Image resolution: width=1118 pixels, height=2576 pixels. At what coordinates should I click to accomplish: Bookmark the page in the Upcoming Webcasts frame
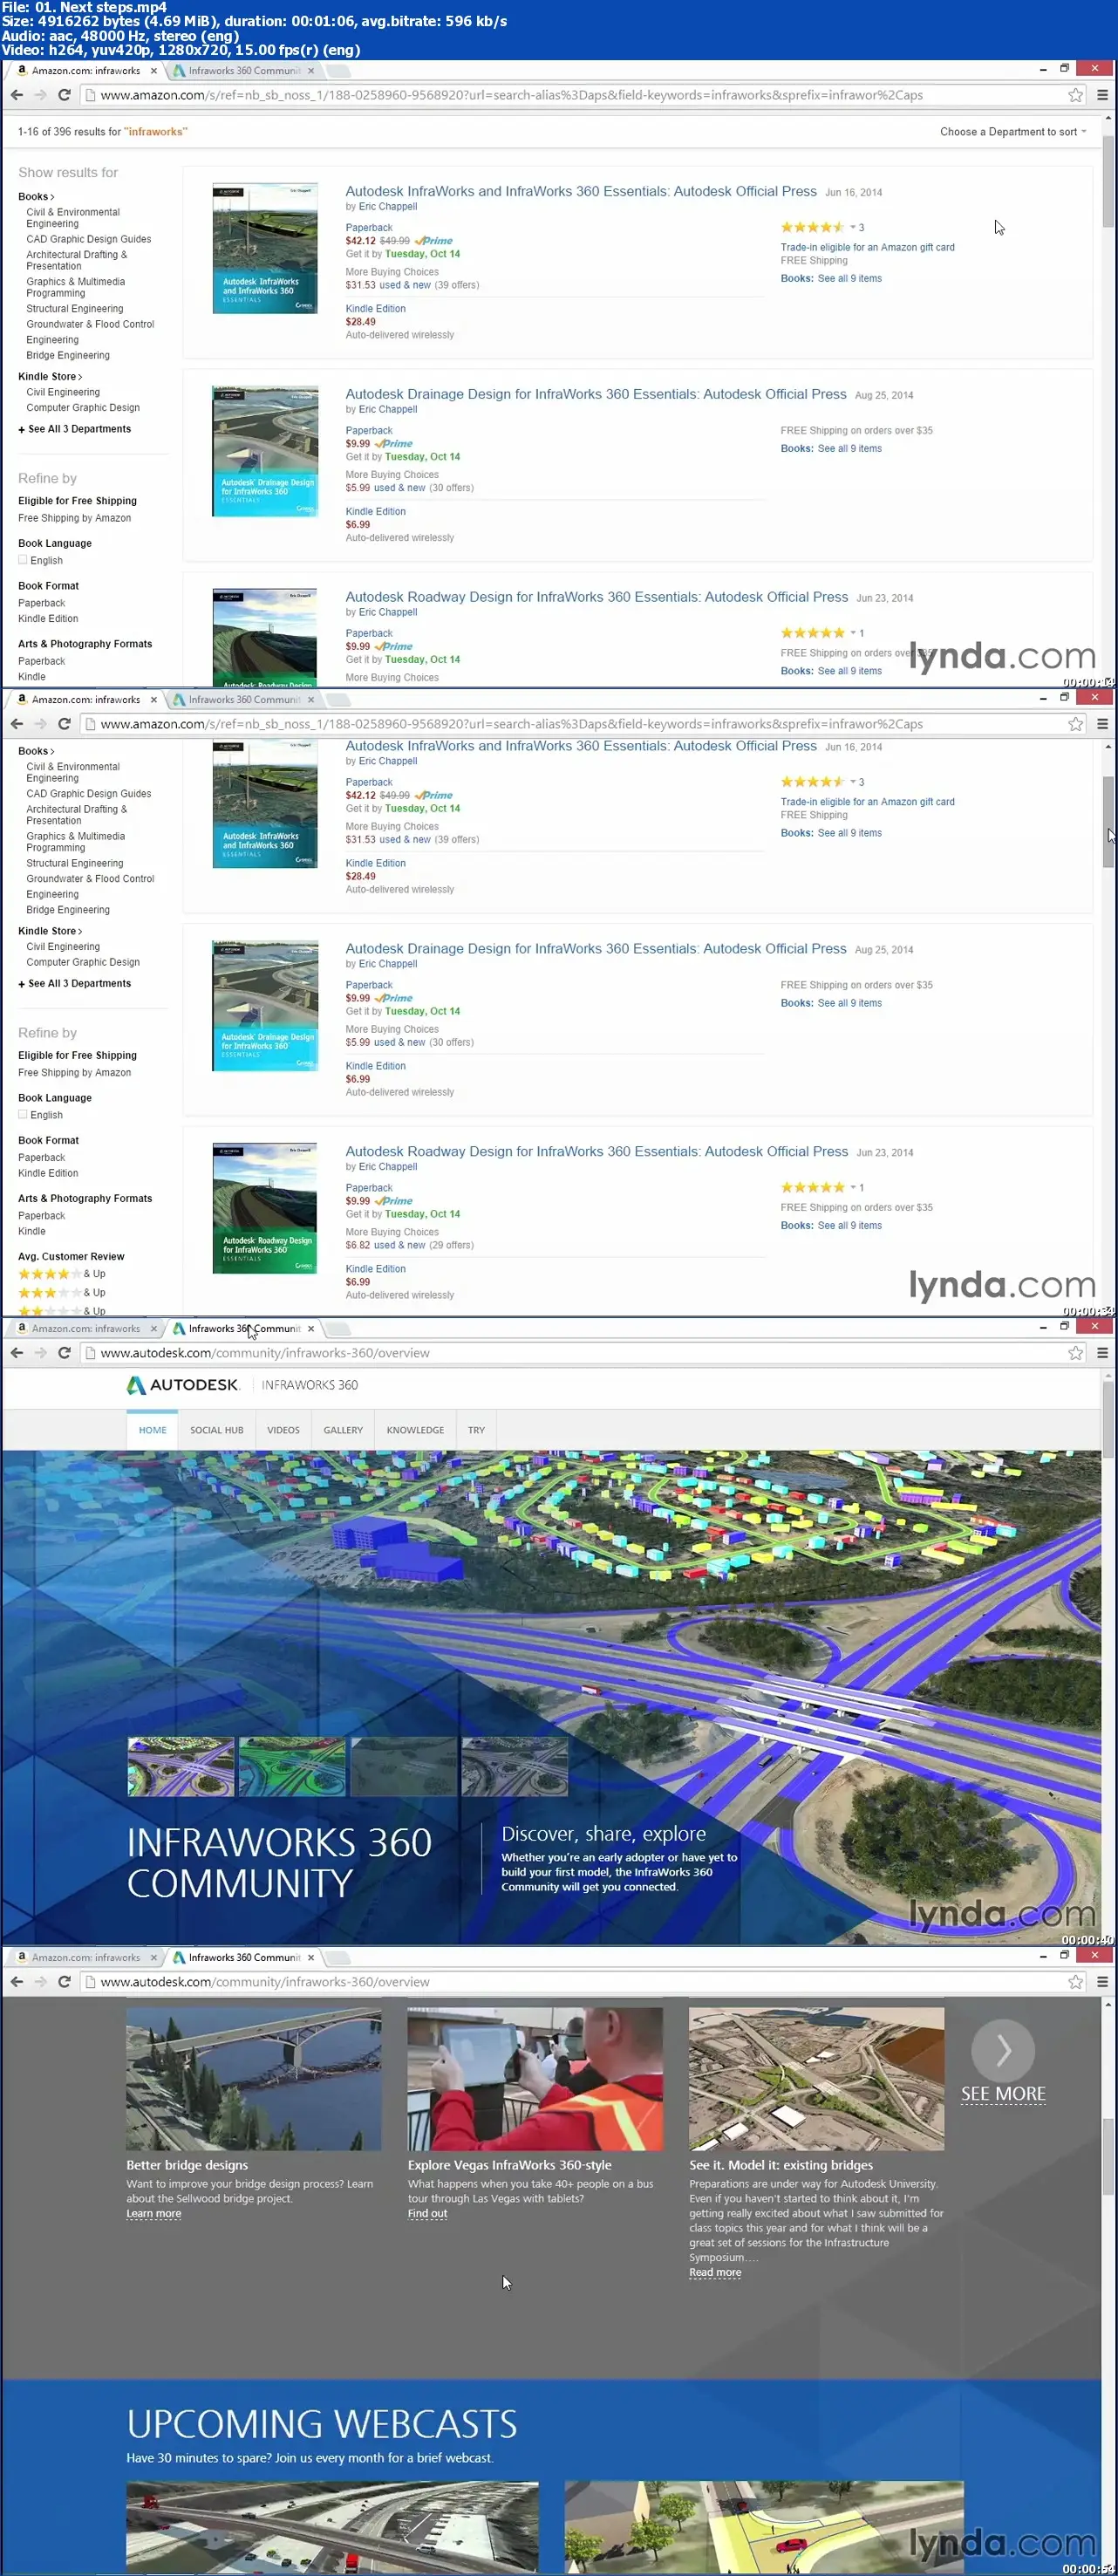tap(1075, 1981)
